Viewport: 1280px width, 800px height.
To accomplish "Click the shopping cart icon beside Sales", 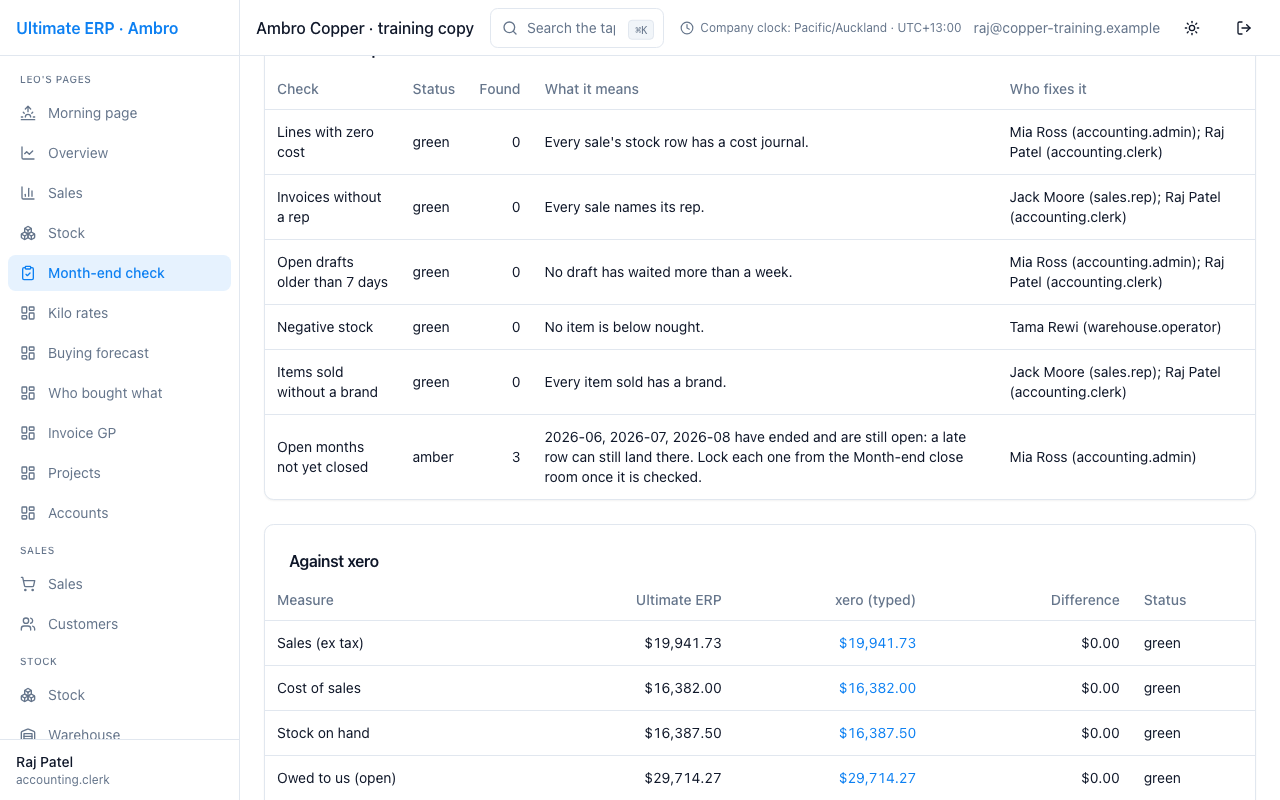I will click(28, 584).
